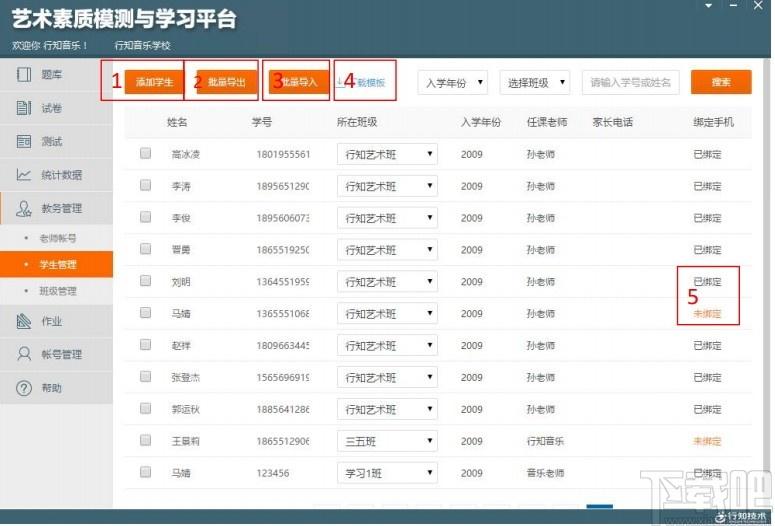The image size is (775, 526).
Task: Click the orange 搜索 button
Action: click(721, 82)
